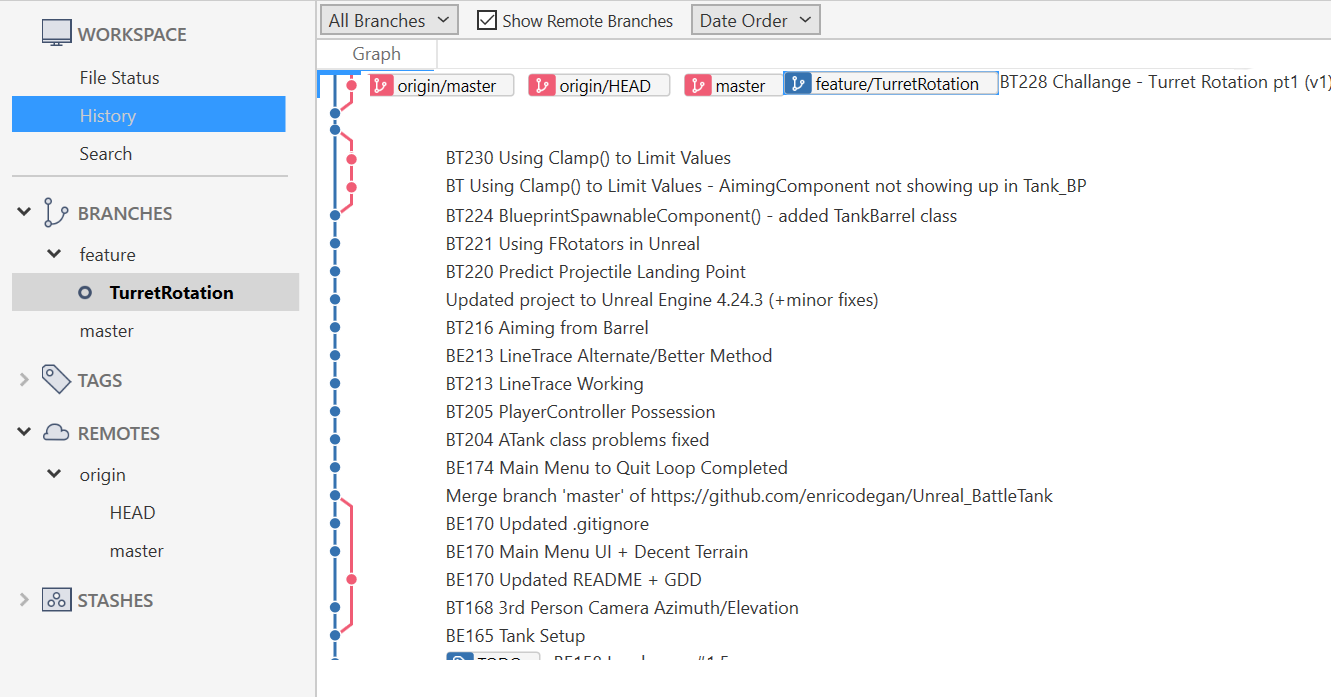The width and height of the screenshot is (1331, 697).
Task: Select commit BE170 Main Menu UI + Decent Terrain
Action: coord(597,552)
